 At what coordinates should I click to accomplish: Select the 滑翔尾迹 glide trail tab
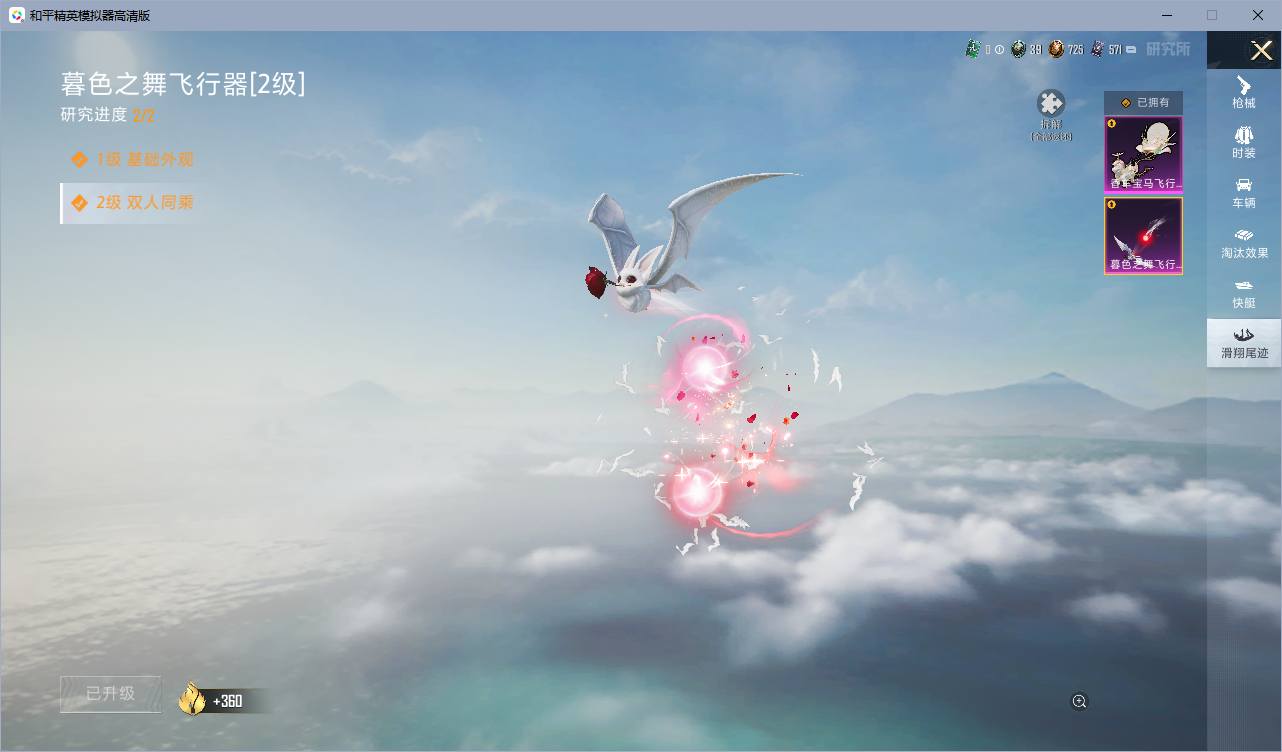tap(1244, 343)
